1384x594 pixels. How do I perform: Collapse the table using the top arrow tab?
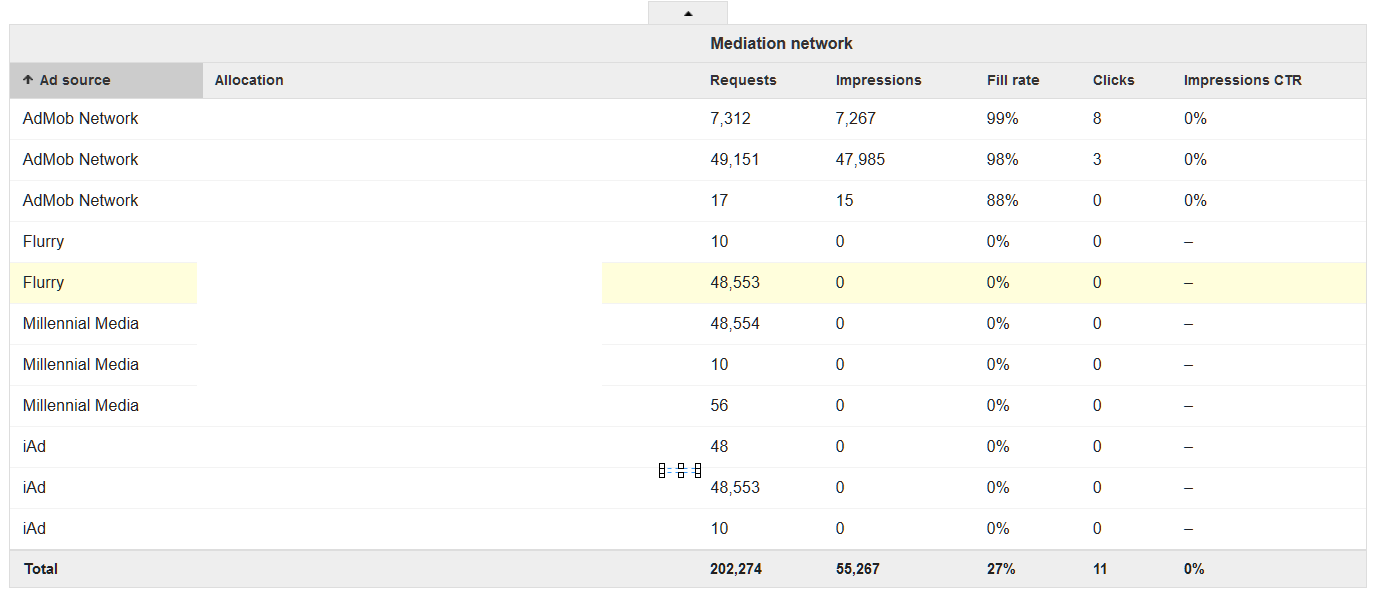tap(688, 13)
